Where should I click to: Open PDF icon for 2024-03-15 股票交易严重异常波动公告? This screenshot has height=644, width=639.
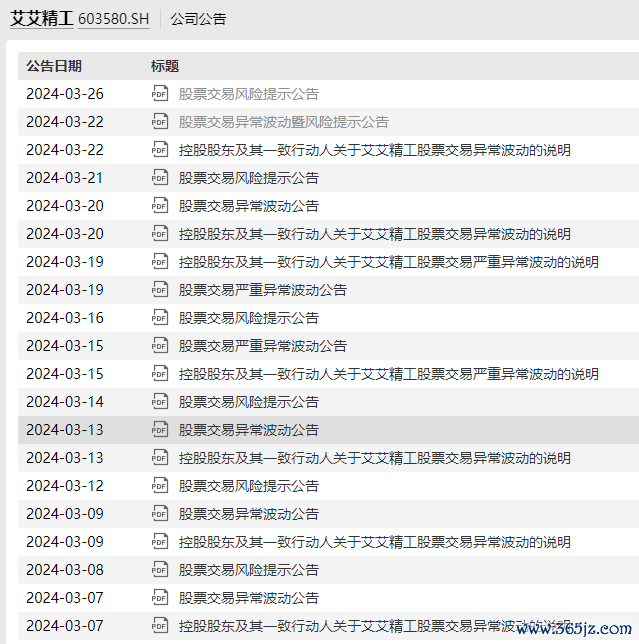coord(160,345)
